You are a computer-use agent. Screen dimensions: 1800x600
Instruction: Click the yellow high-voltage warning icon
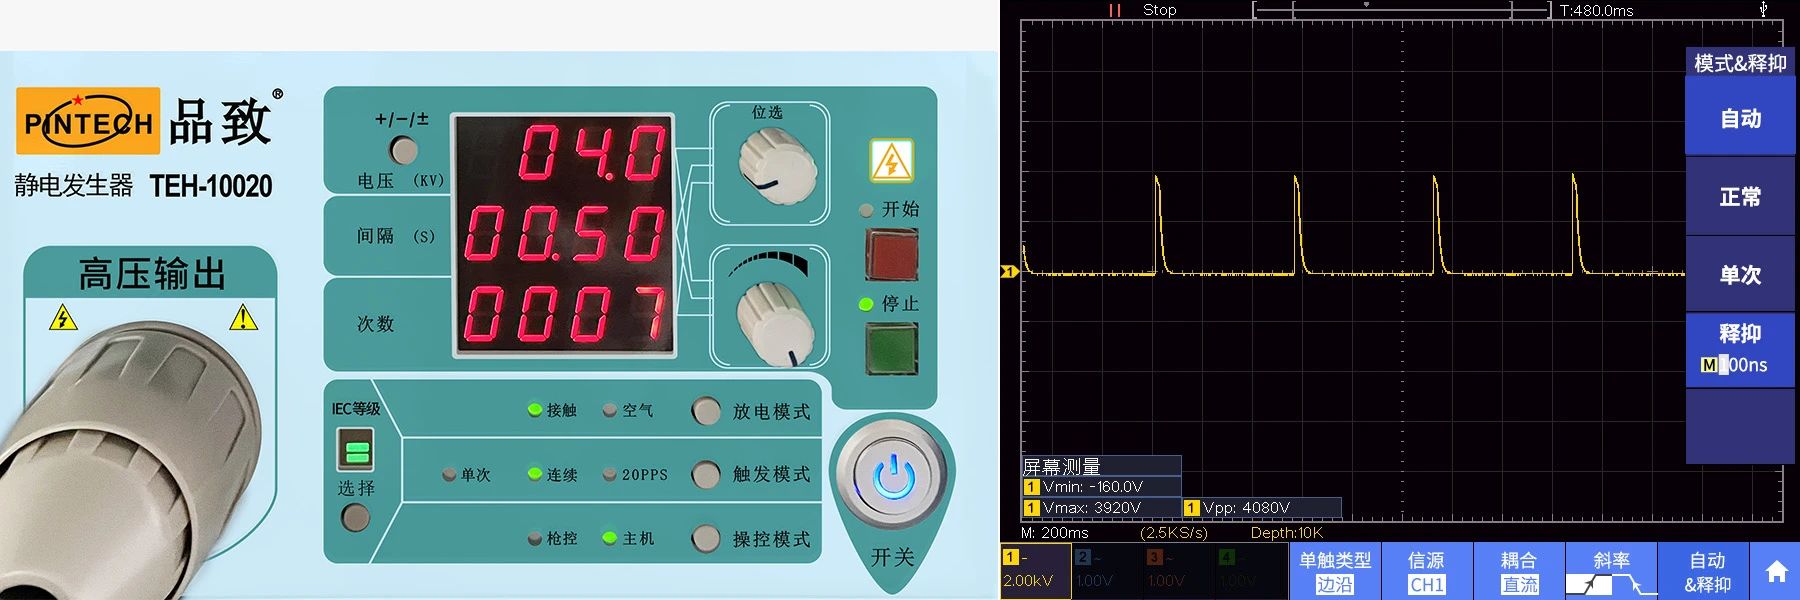pyautogui.click(x=890, y=160)
